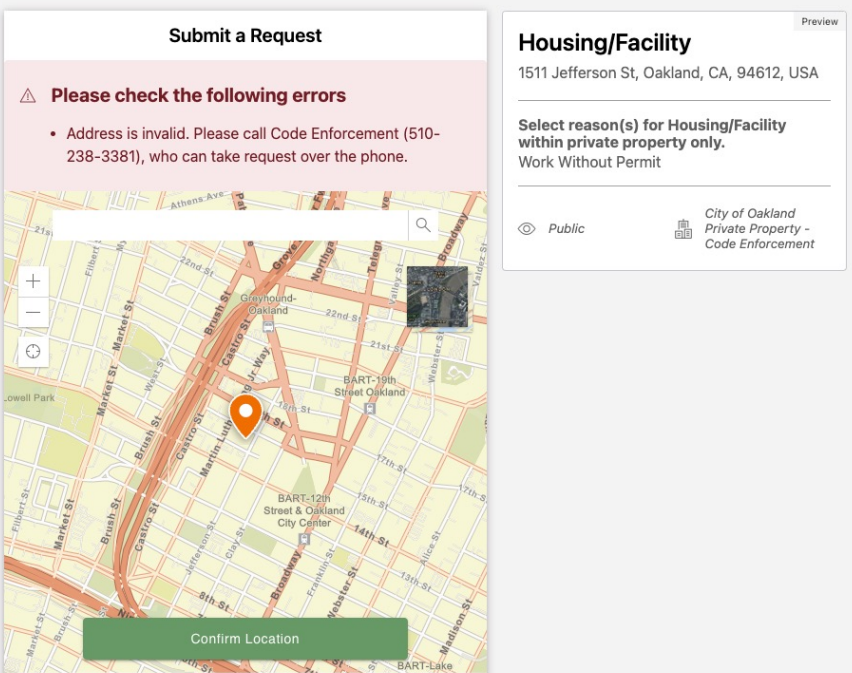This screenshot has height=673, width=852.
Task: Zoom in the map with plus button
Action: [33, 281]
